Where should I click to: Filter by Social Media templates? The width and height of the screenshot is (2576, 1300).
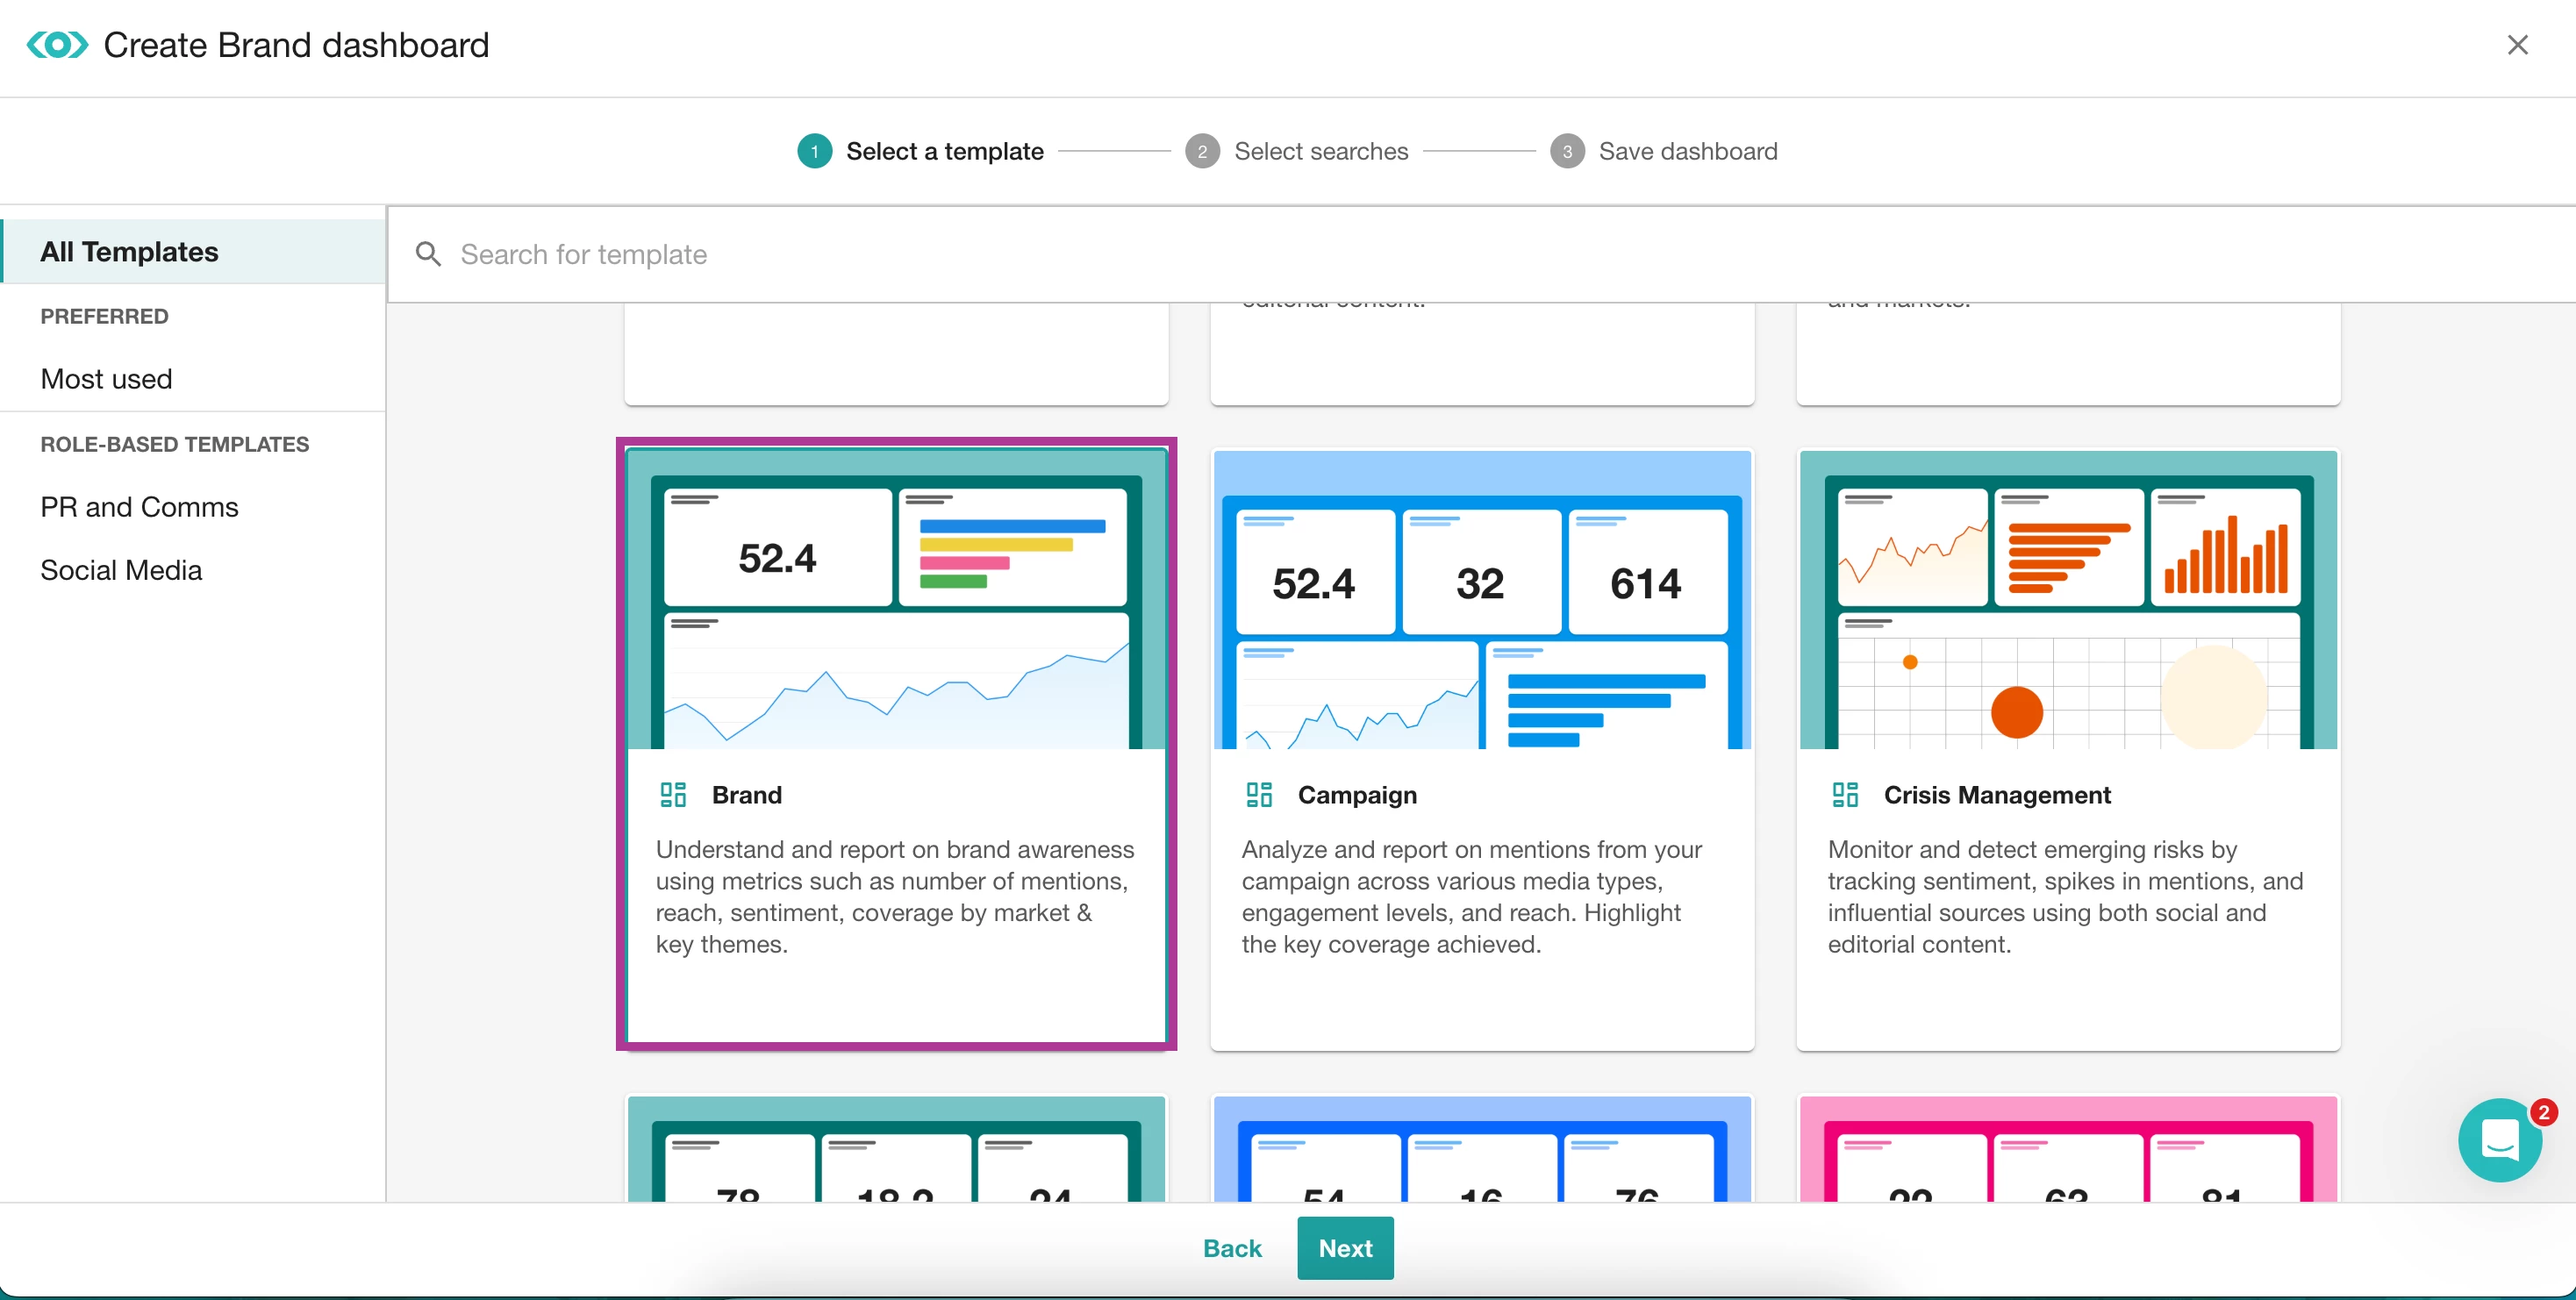(x=122, y=570)
